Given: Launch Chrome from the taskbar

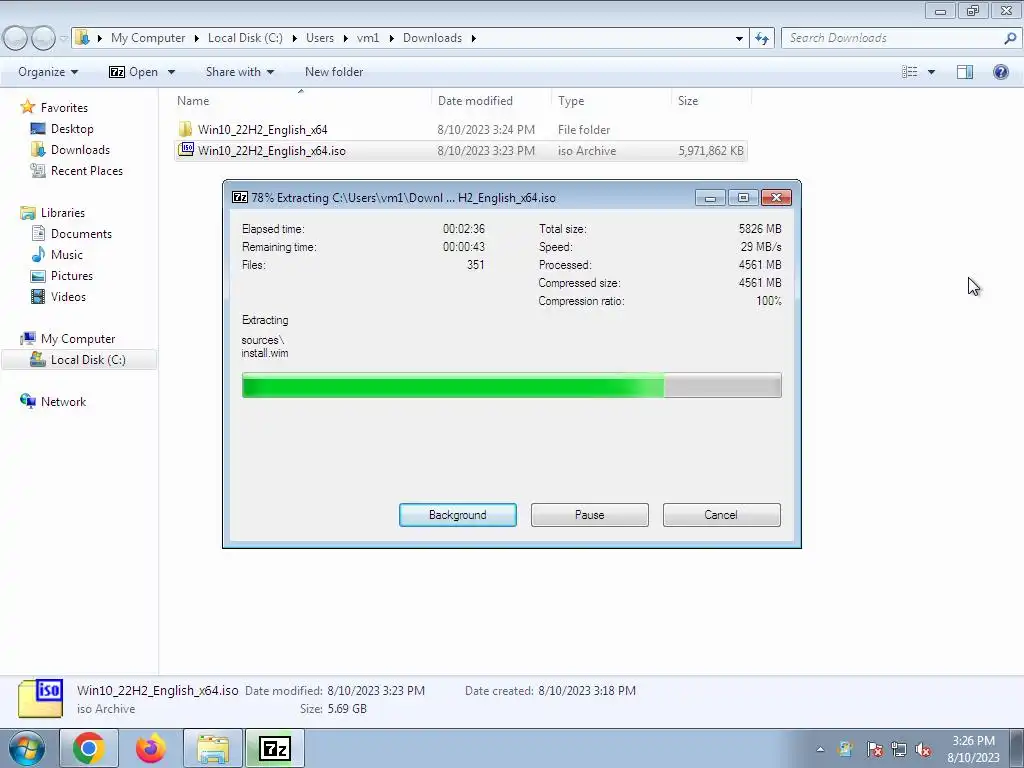Looking at the screenshot, I should (x=89, y=748).
